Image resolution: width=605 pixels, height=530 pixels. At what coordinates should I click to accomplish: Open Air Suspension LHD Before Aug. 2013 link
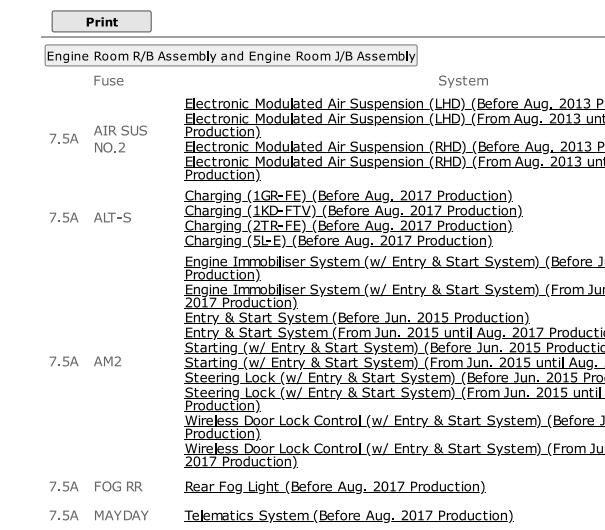[395, 104]
